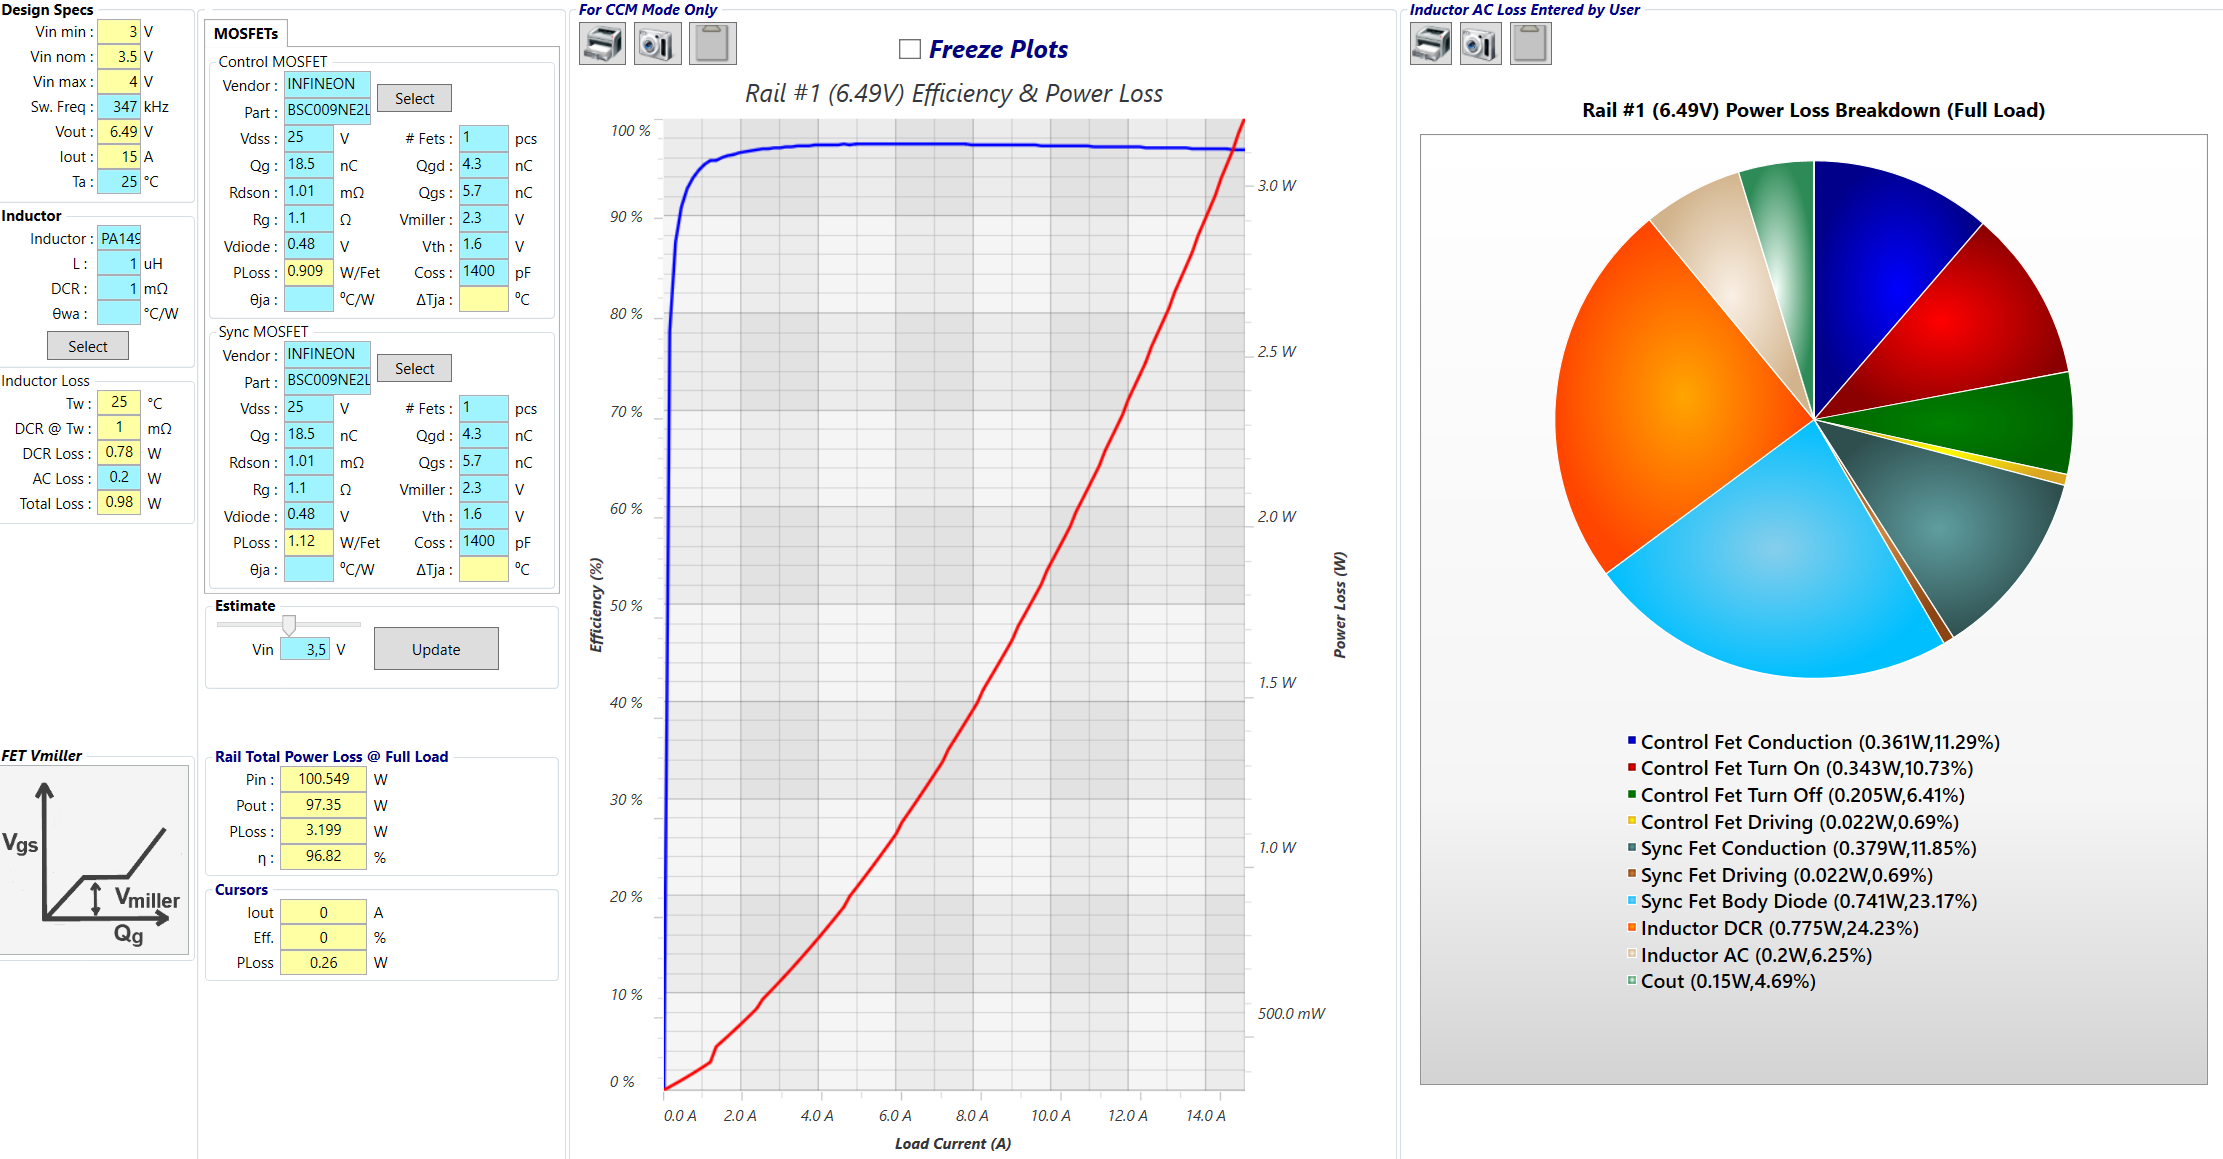The width and height of the screenshot is (2223, 1159).
Task: Edit inductor θwa thermal field
Action: (x=119, y=314)
